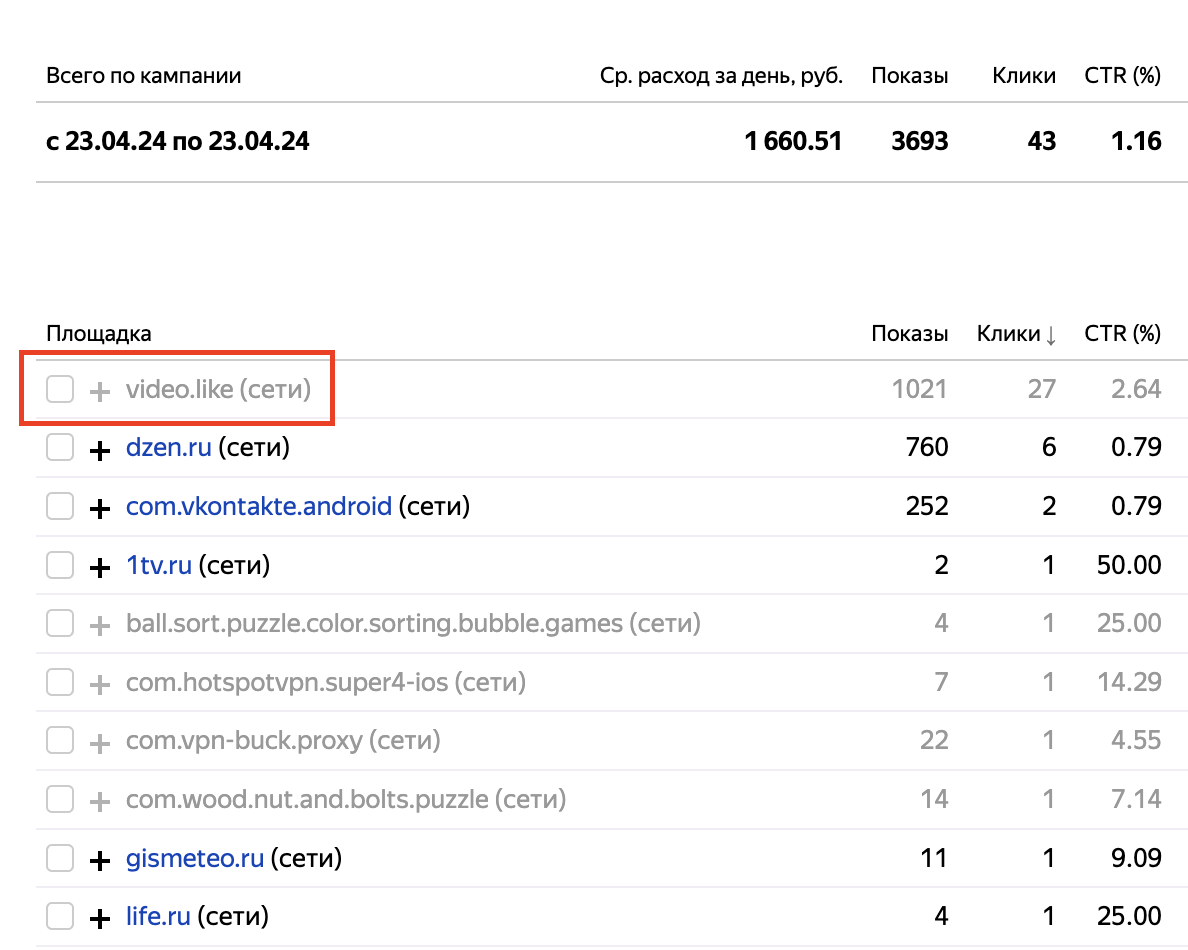Screen dimensions: 1188x950
Task: Click the plus icon beside com.hotspotvpn.super4-ios
Action: pos(99,685)
